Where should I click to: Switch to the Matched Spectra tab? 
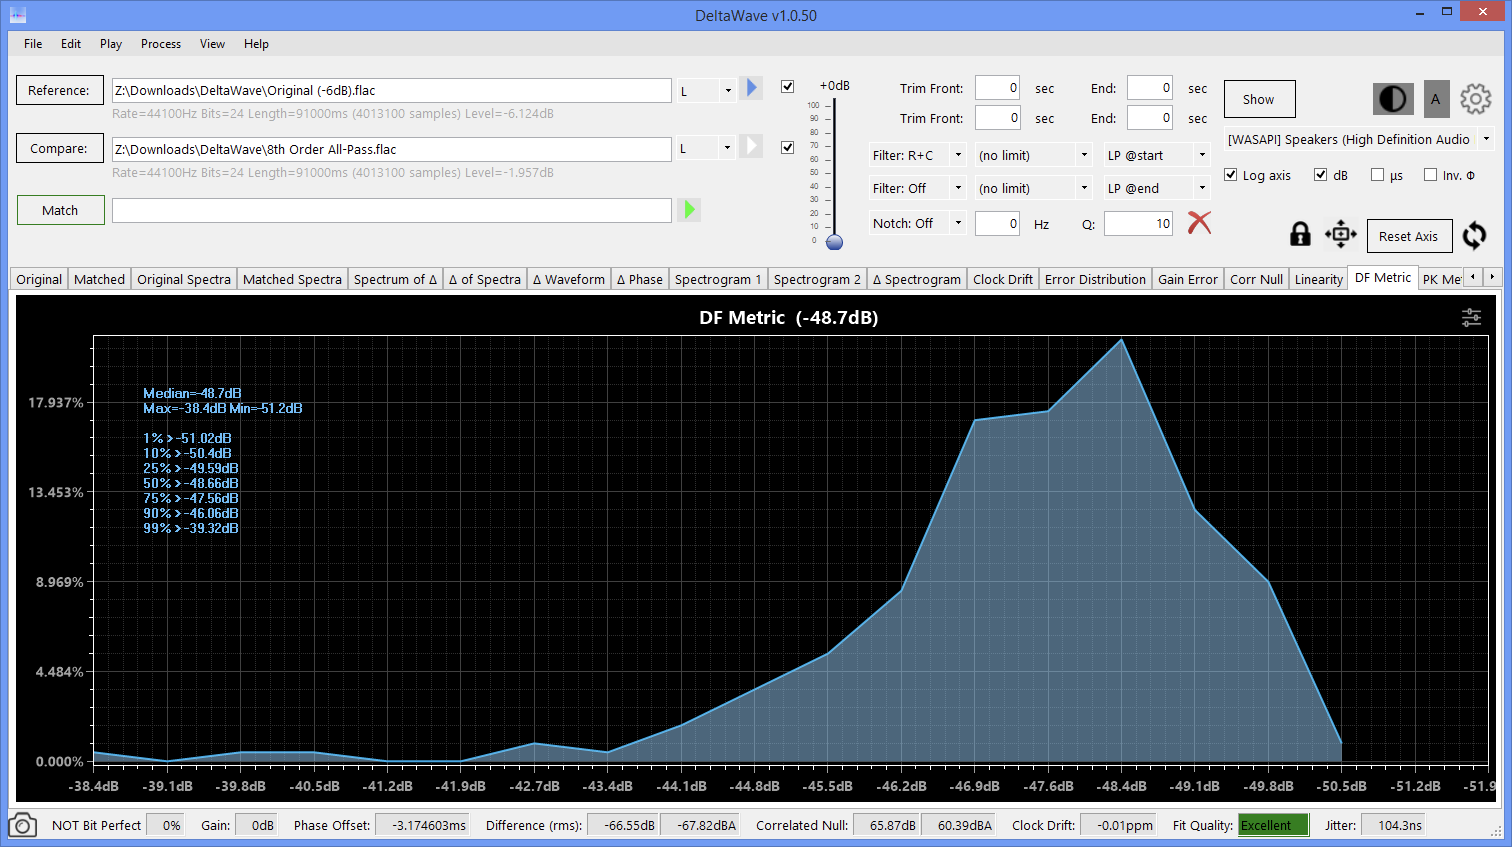tap(292, 279)
